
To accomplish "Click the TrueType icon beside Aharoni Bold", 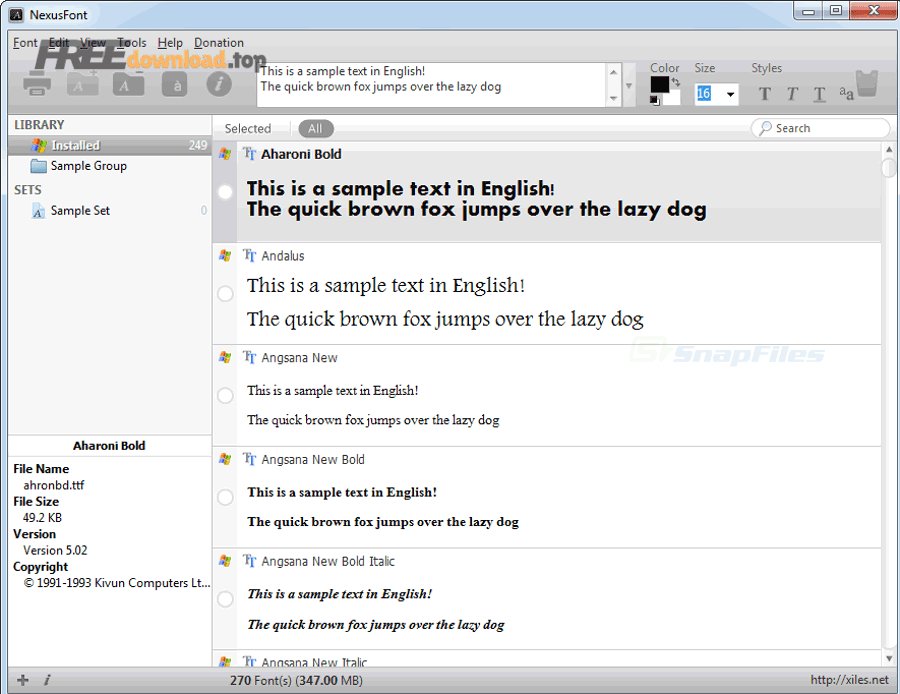I will (x=249, y=153).
